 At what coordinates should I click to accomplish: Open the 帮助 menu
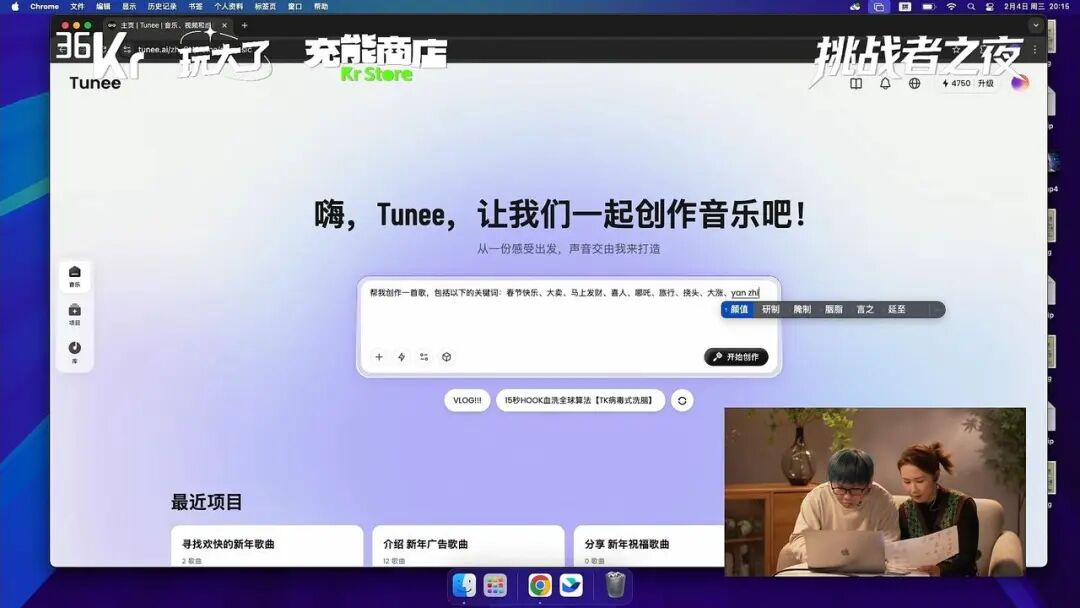(x=321, y=6)
